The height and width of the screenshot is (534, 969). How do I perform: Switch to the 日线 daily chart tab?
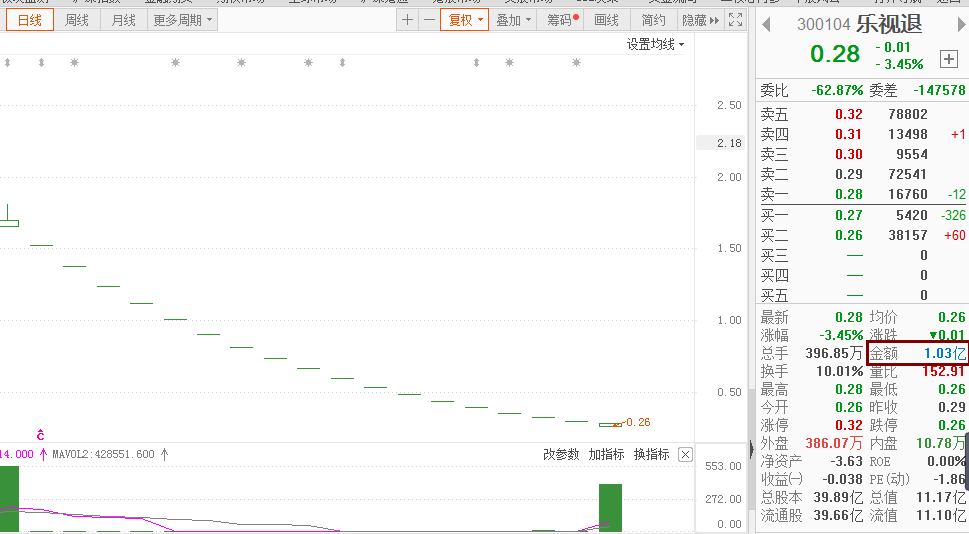30,20
